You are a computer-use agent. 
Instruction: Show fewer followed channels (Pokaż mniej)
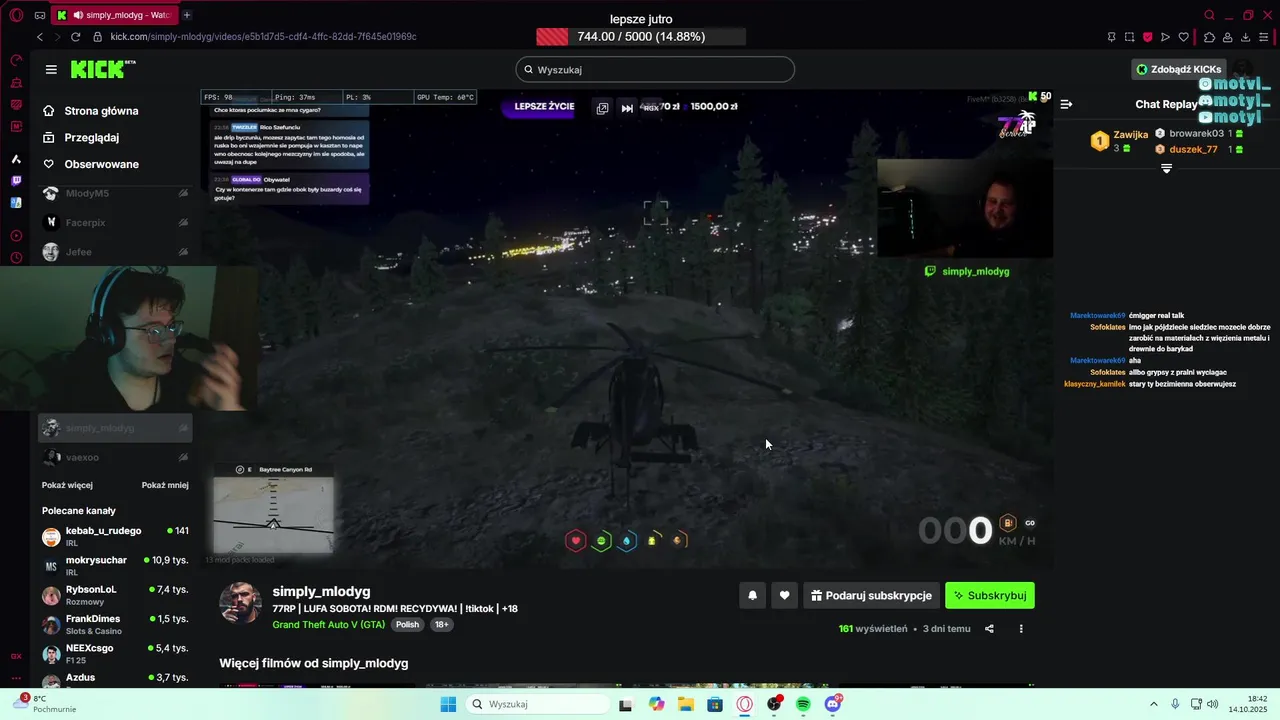[165, 485]
